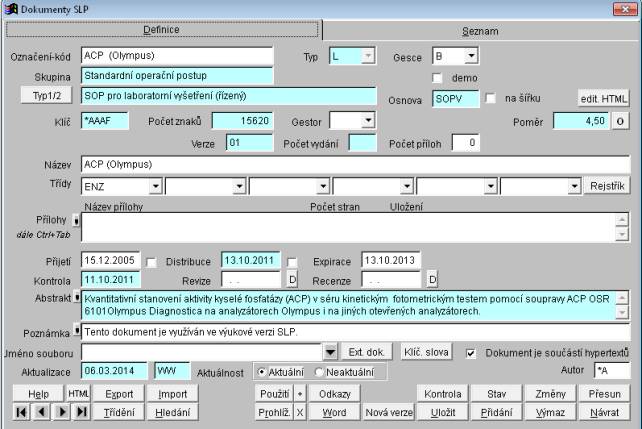
Task: Click into the Název text field
Action: tap(354, 164)
